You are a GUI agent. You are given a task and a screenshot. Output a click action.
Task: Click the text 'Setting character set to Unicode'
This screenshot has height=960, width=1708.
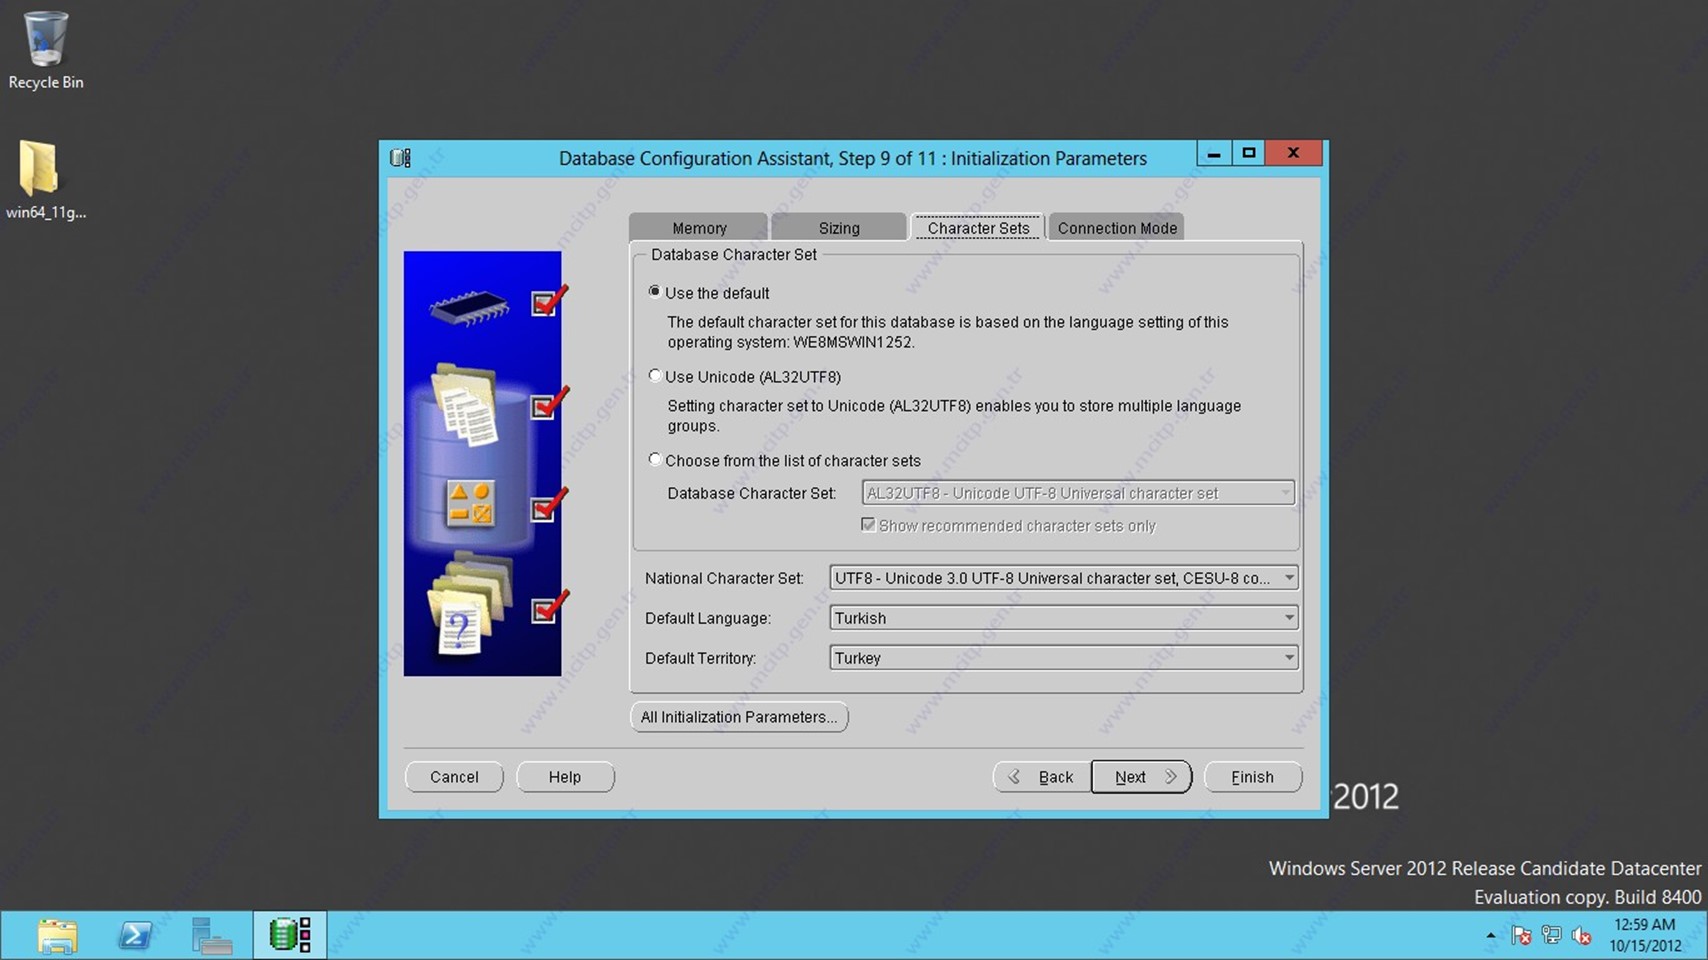(954, 416)
